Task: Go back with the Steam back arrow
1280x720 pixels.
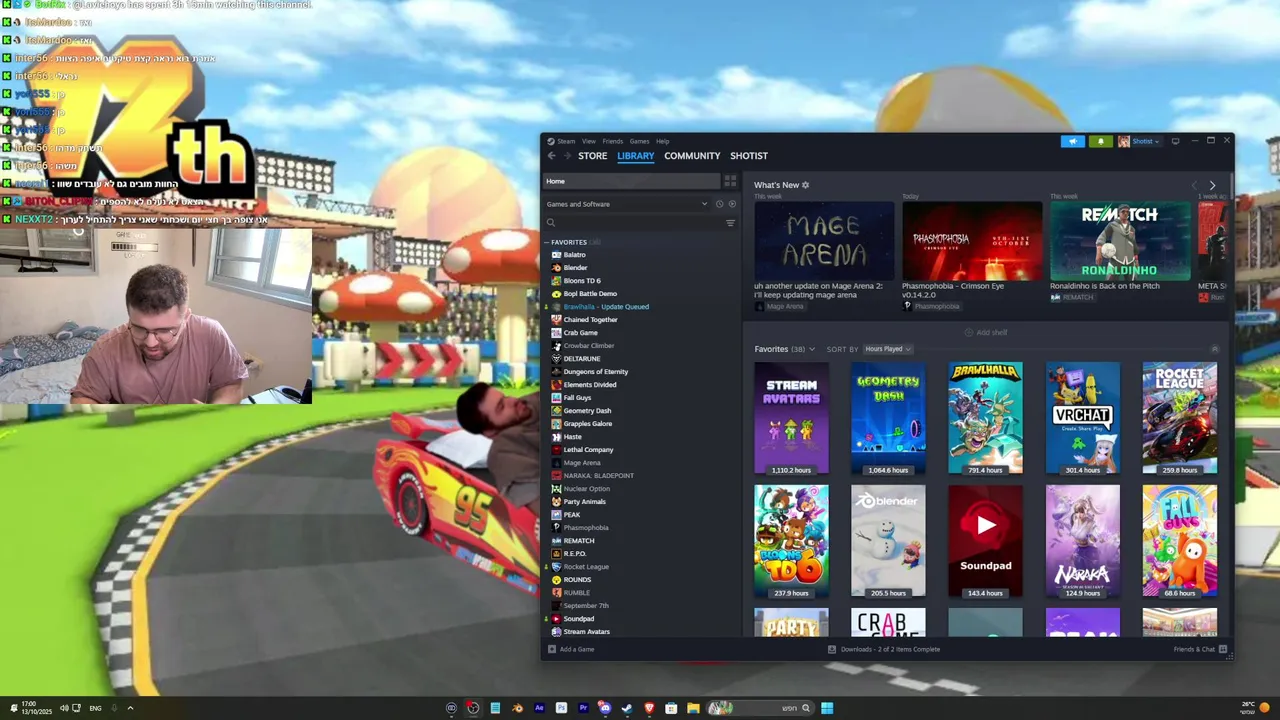Action: [x=551, y=156]
